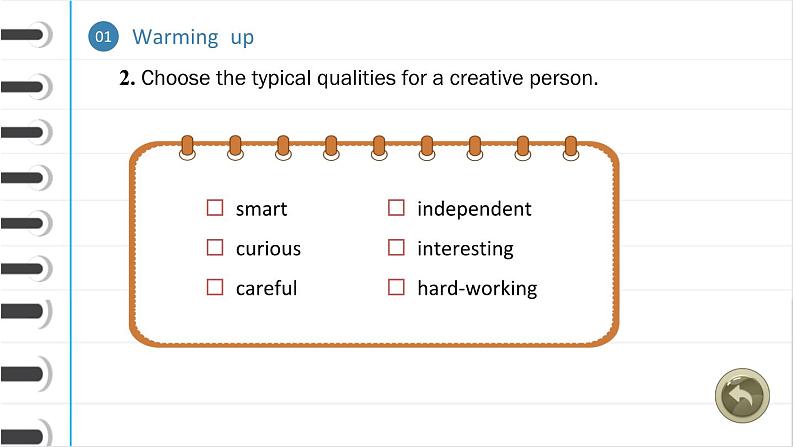Click the blue 01 section badge
Screen dimensions: 794x447
[104, 38]
